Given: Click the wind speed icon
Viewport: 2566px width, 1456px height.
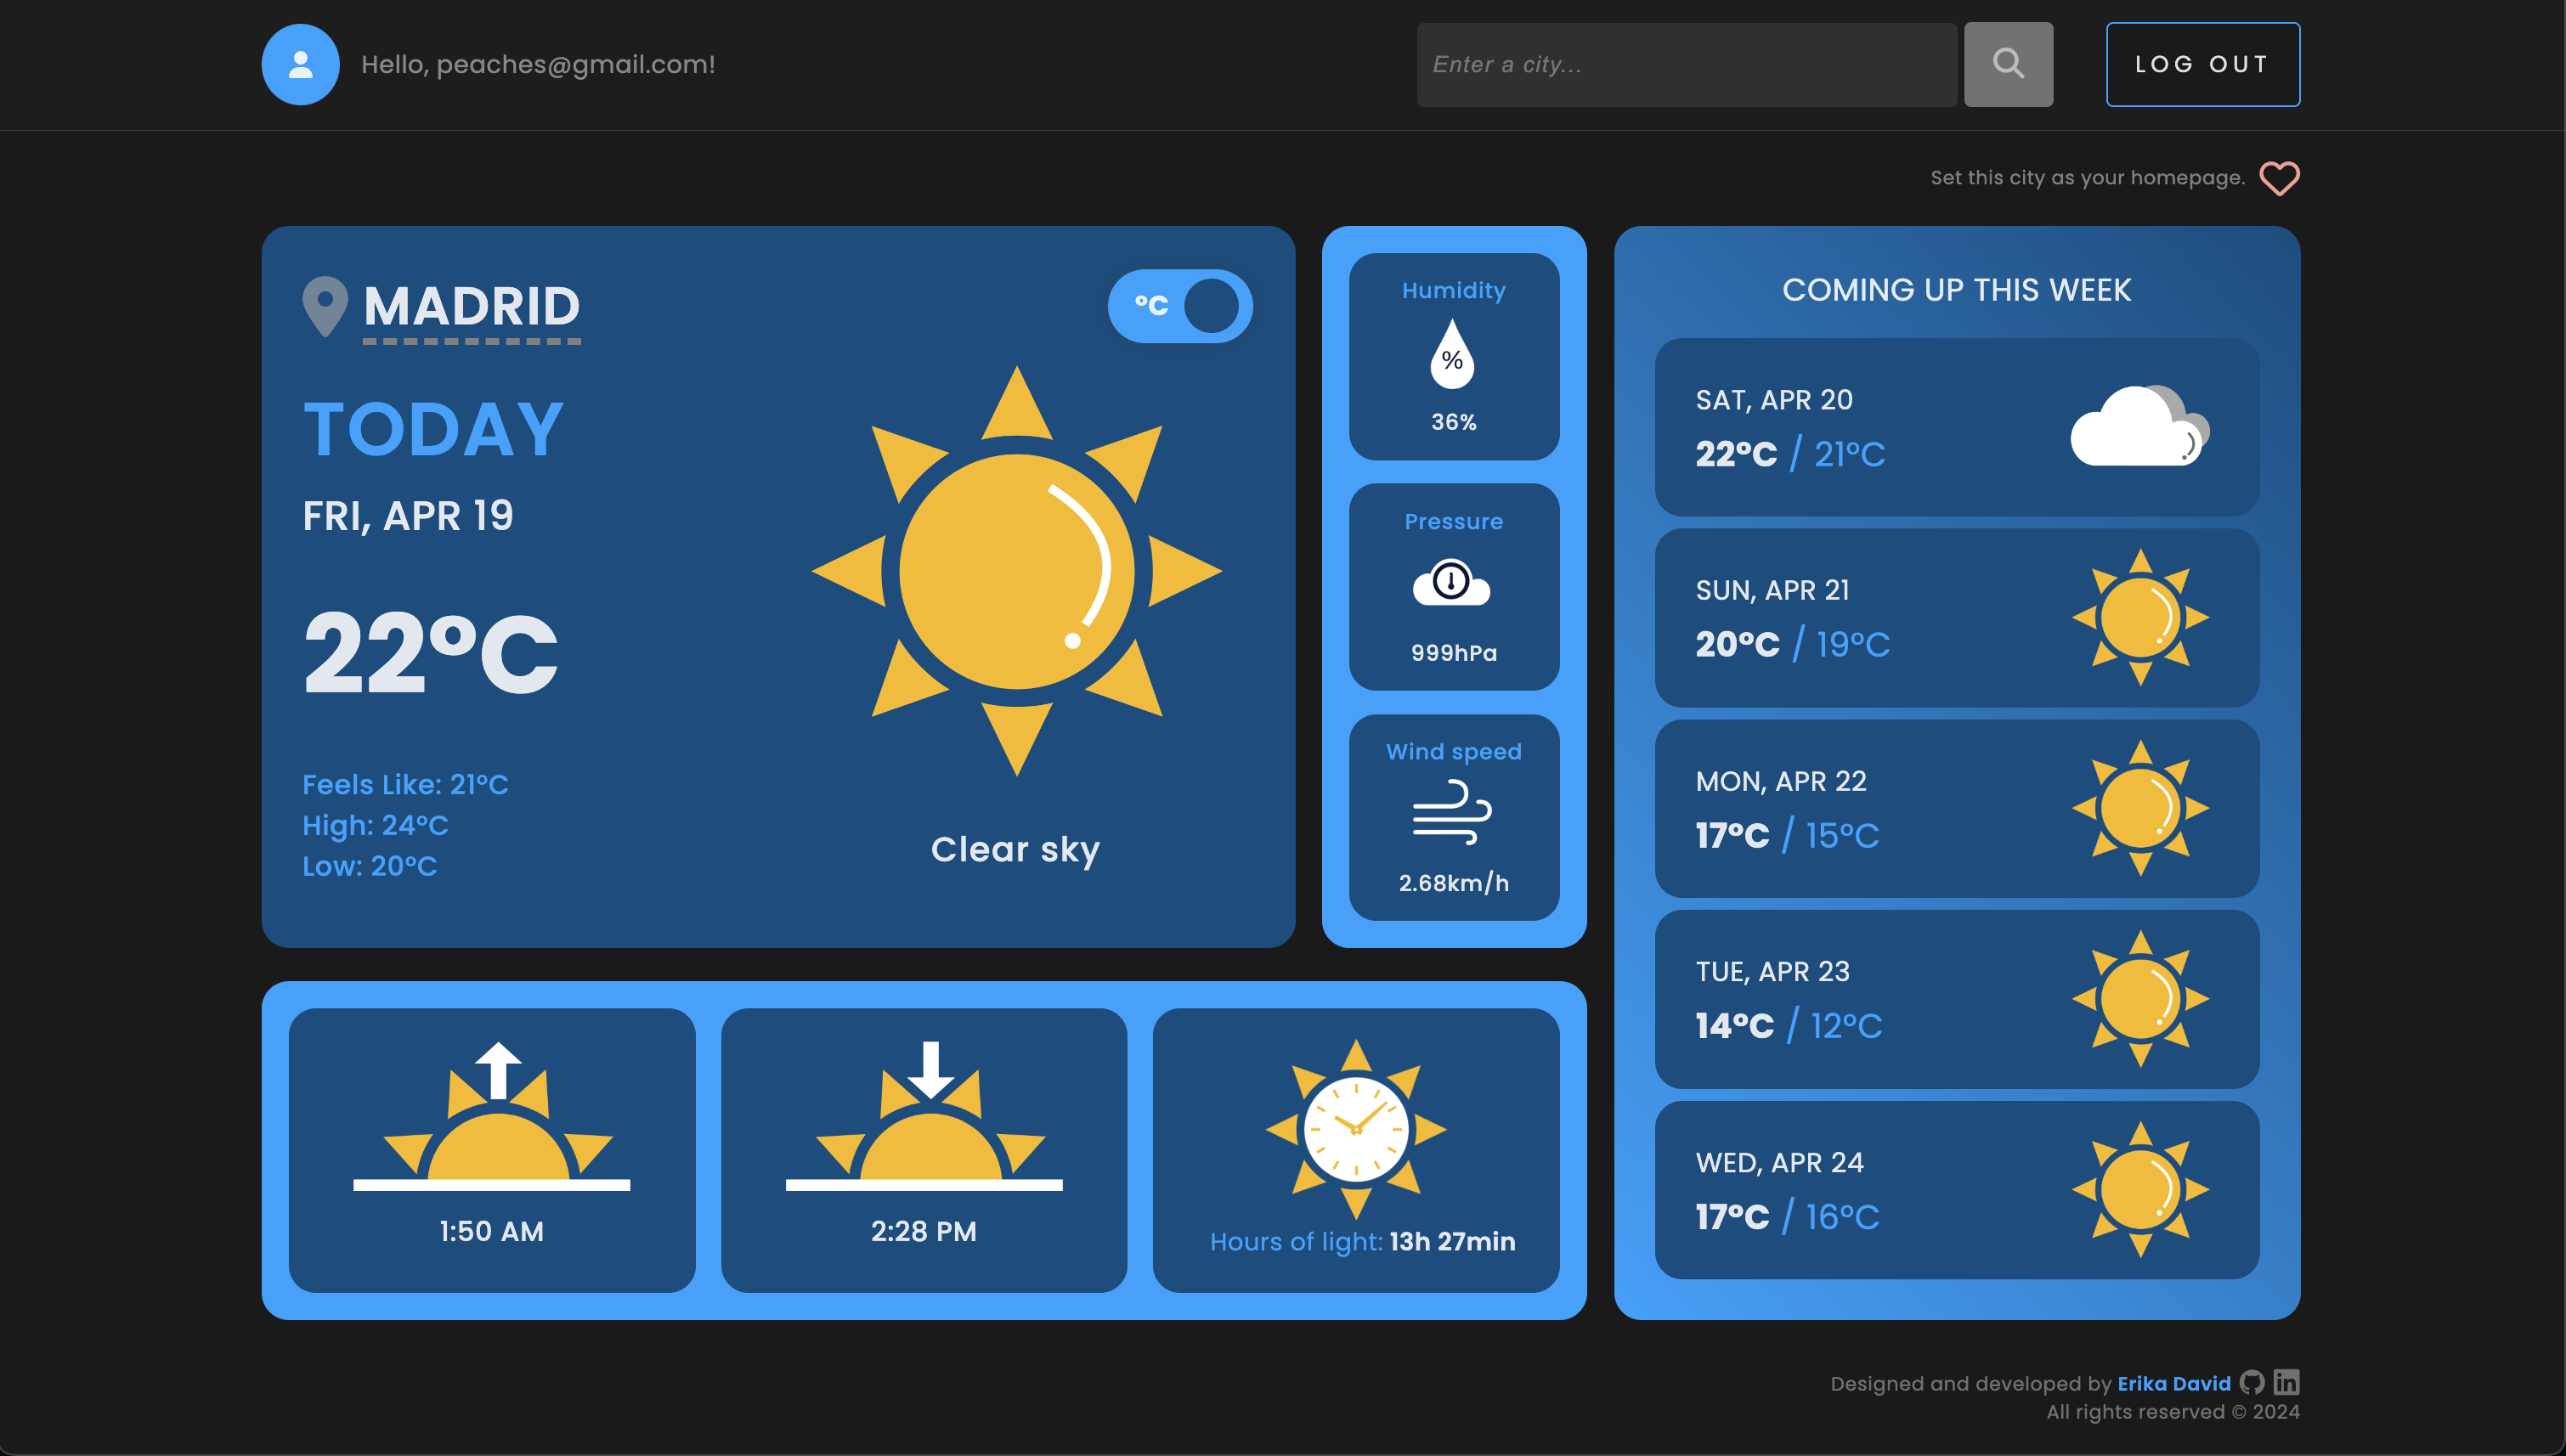Looking at the screenshot, I should click(1452, 811).
